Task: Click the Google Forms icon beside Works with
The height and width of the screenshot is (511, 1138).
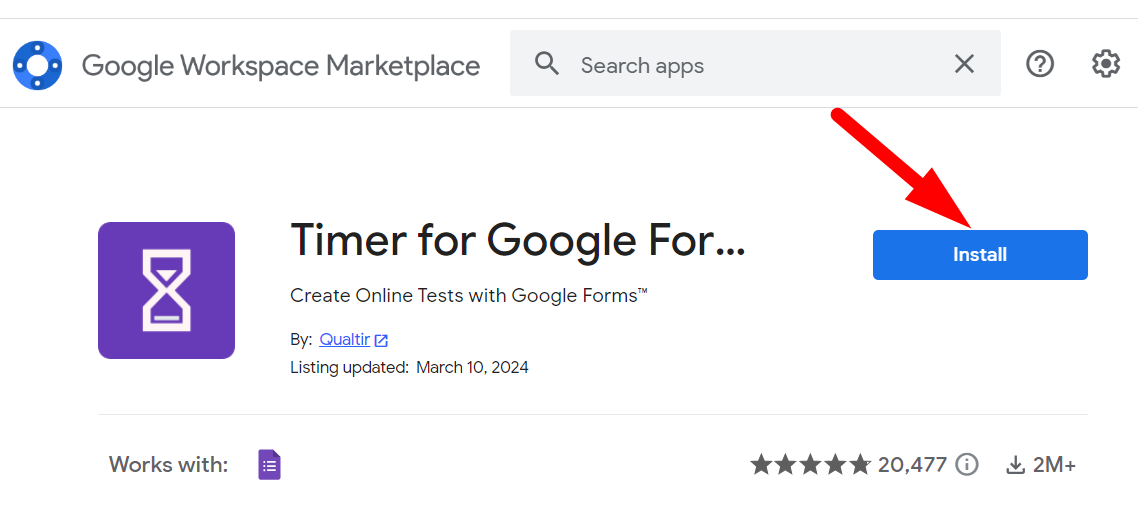Action: (269, 464)
